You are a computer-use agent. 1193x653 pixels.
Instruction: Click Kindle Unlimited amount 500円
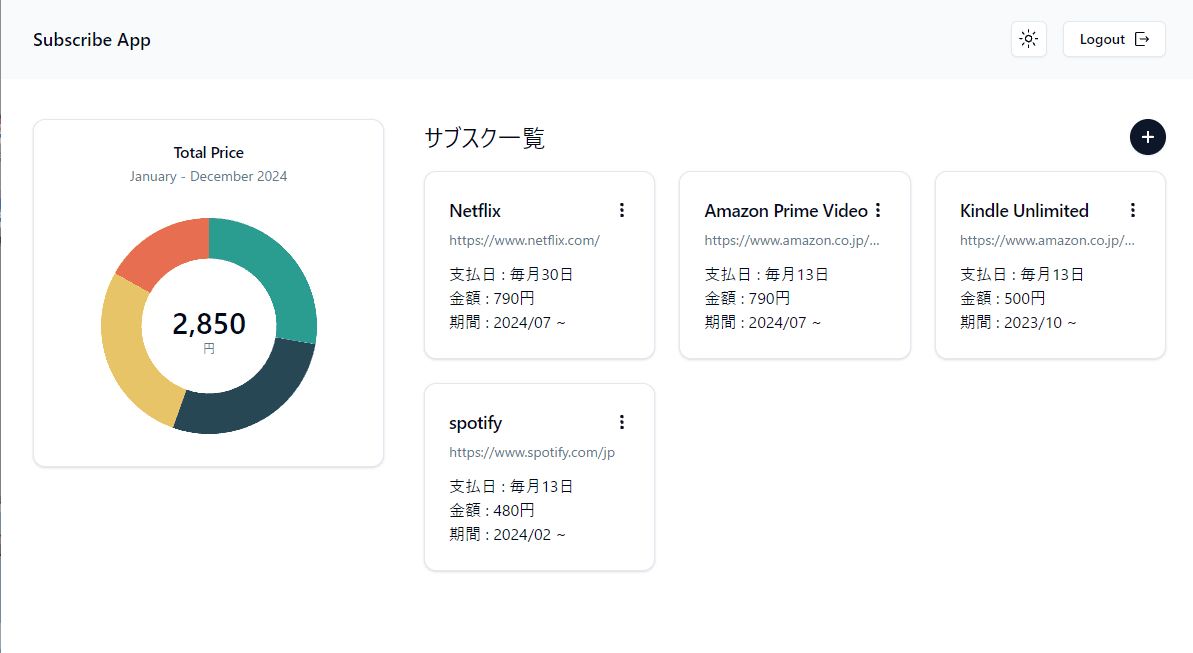click(1024, 298)
